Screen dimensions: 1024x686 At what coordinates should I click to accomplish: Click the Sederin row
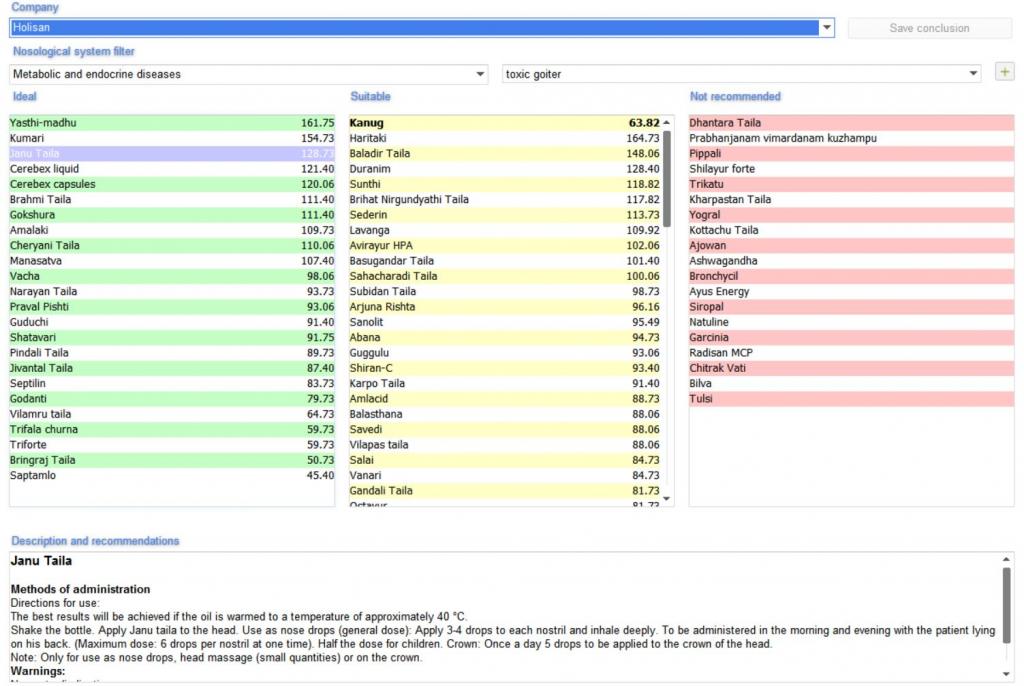(x=505, y=215)
